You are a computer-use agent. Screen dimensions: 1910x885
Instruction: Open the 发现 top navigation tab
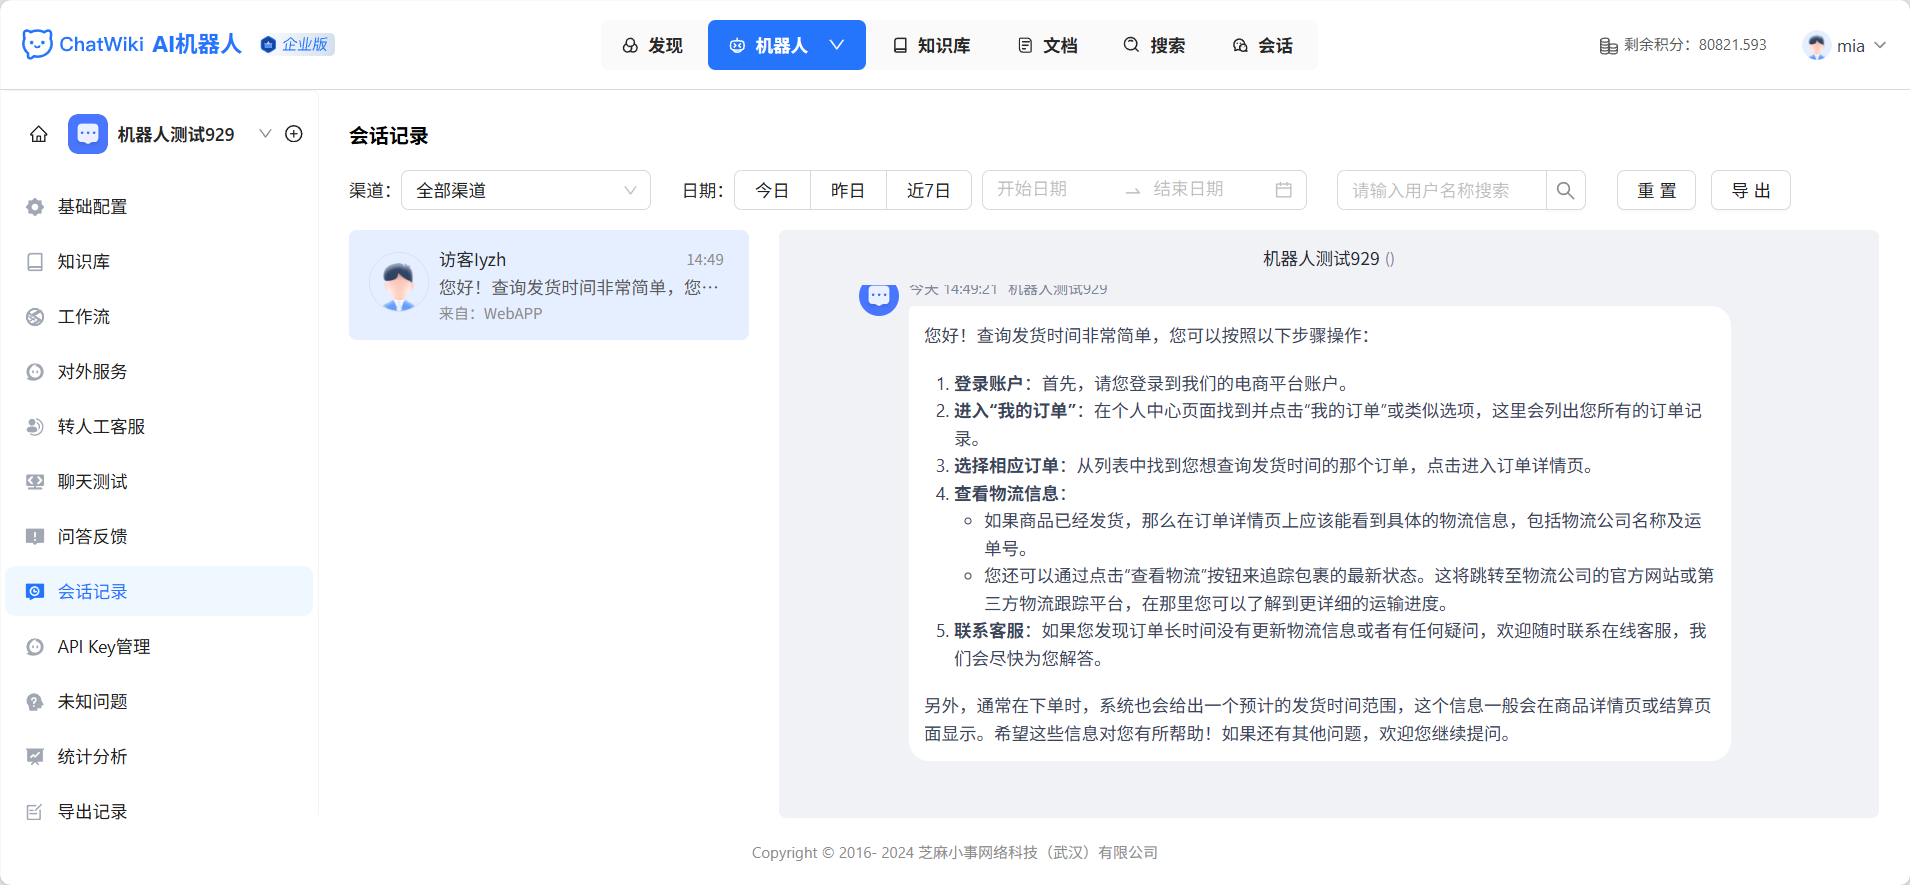point(653,45)
